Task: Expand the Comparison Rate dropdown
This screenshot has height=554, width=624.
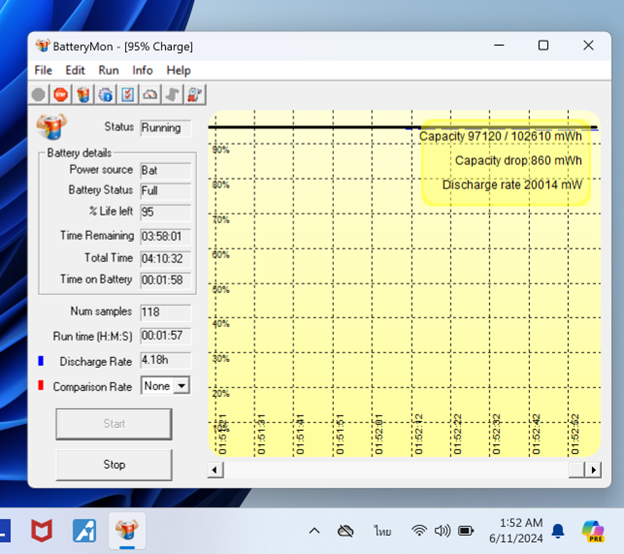Action: click(x=181, y=386)
